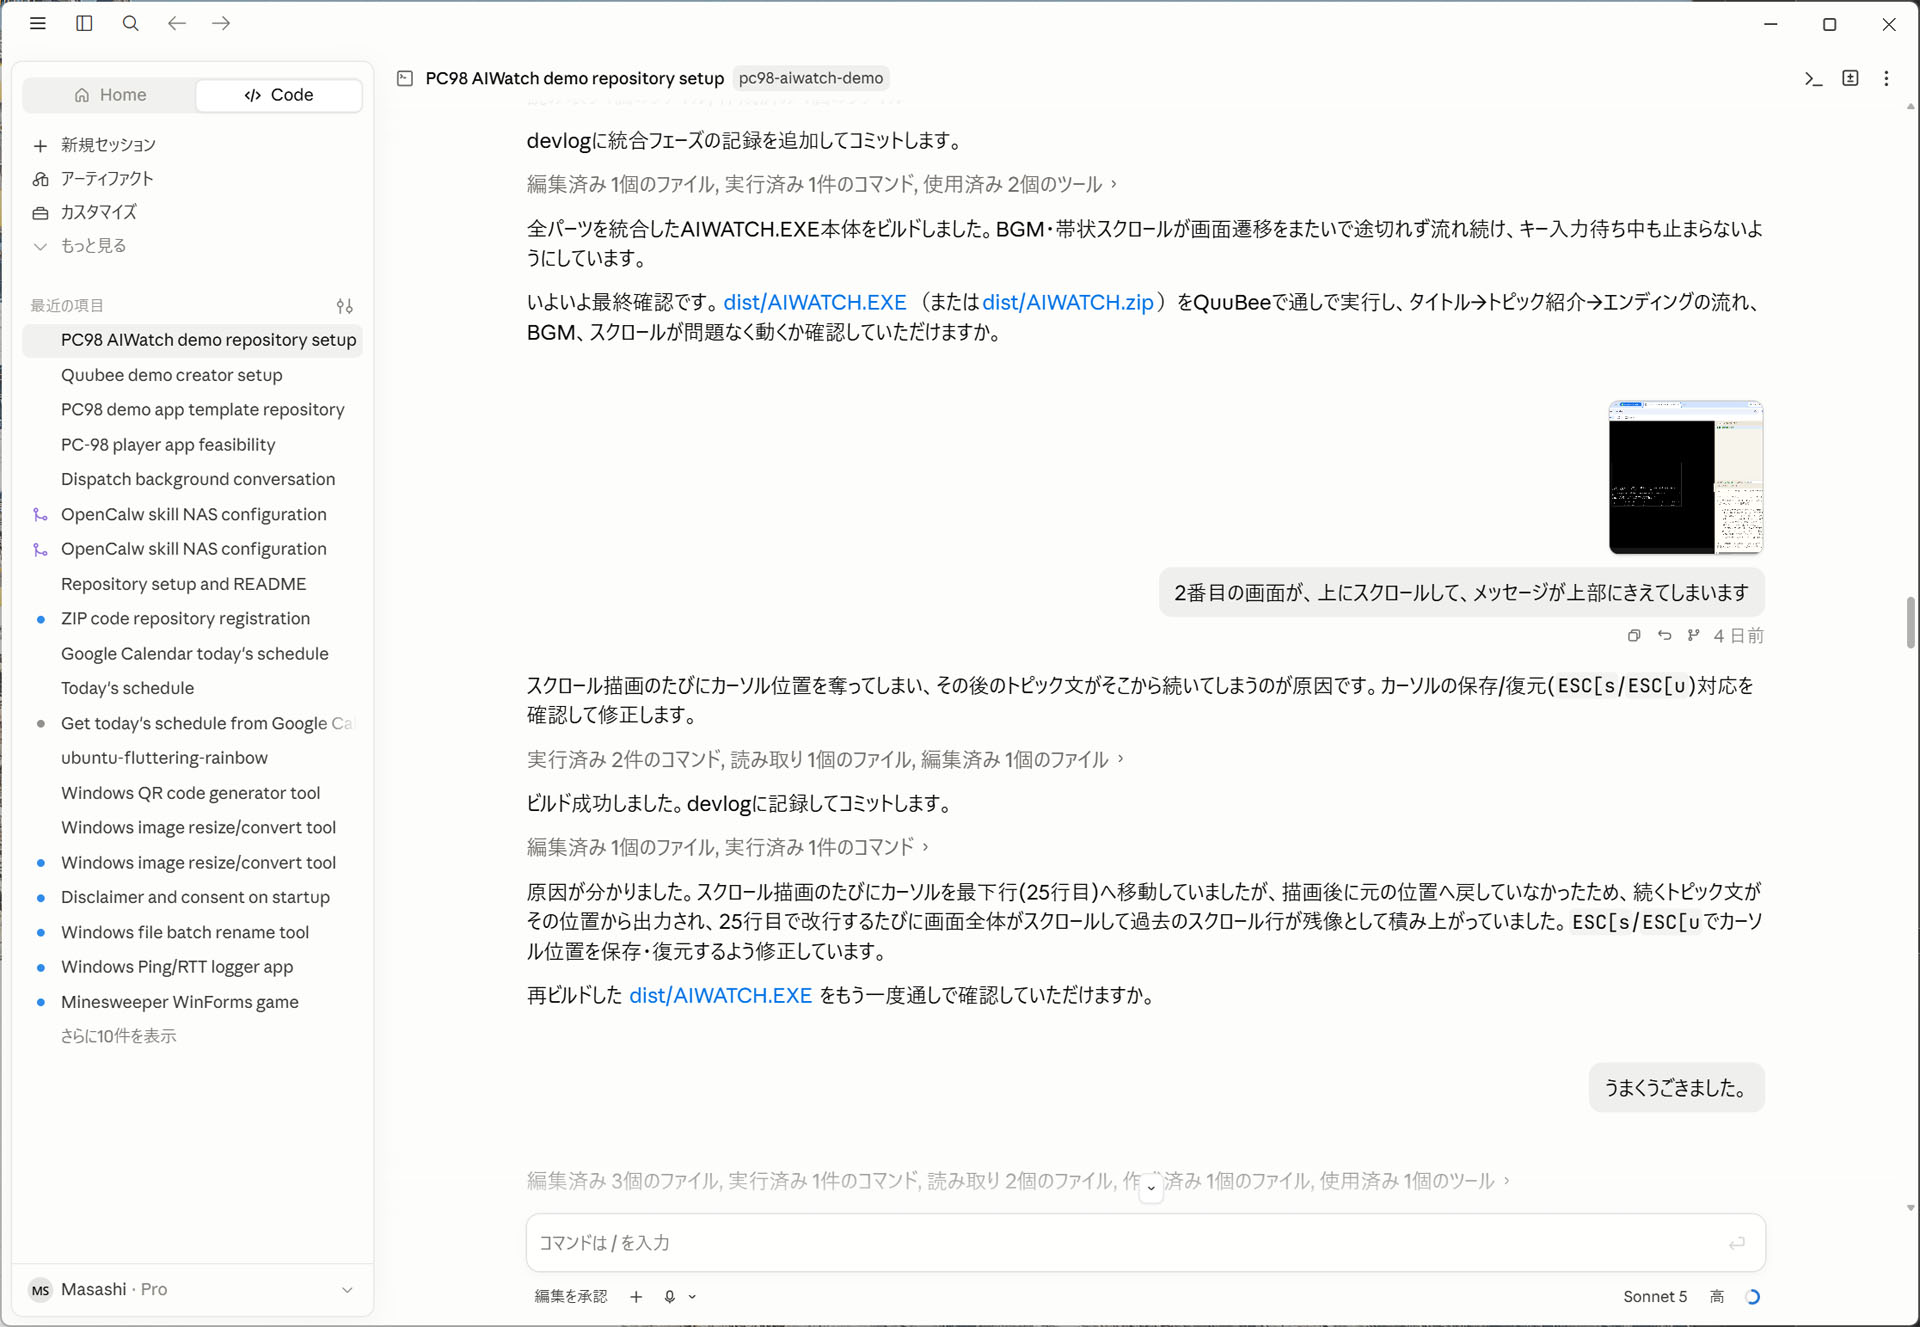Viewport: 1920px width, 1327px height.
Task: Open the hamburger menu
Action: click(x=38, y=23)
